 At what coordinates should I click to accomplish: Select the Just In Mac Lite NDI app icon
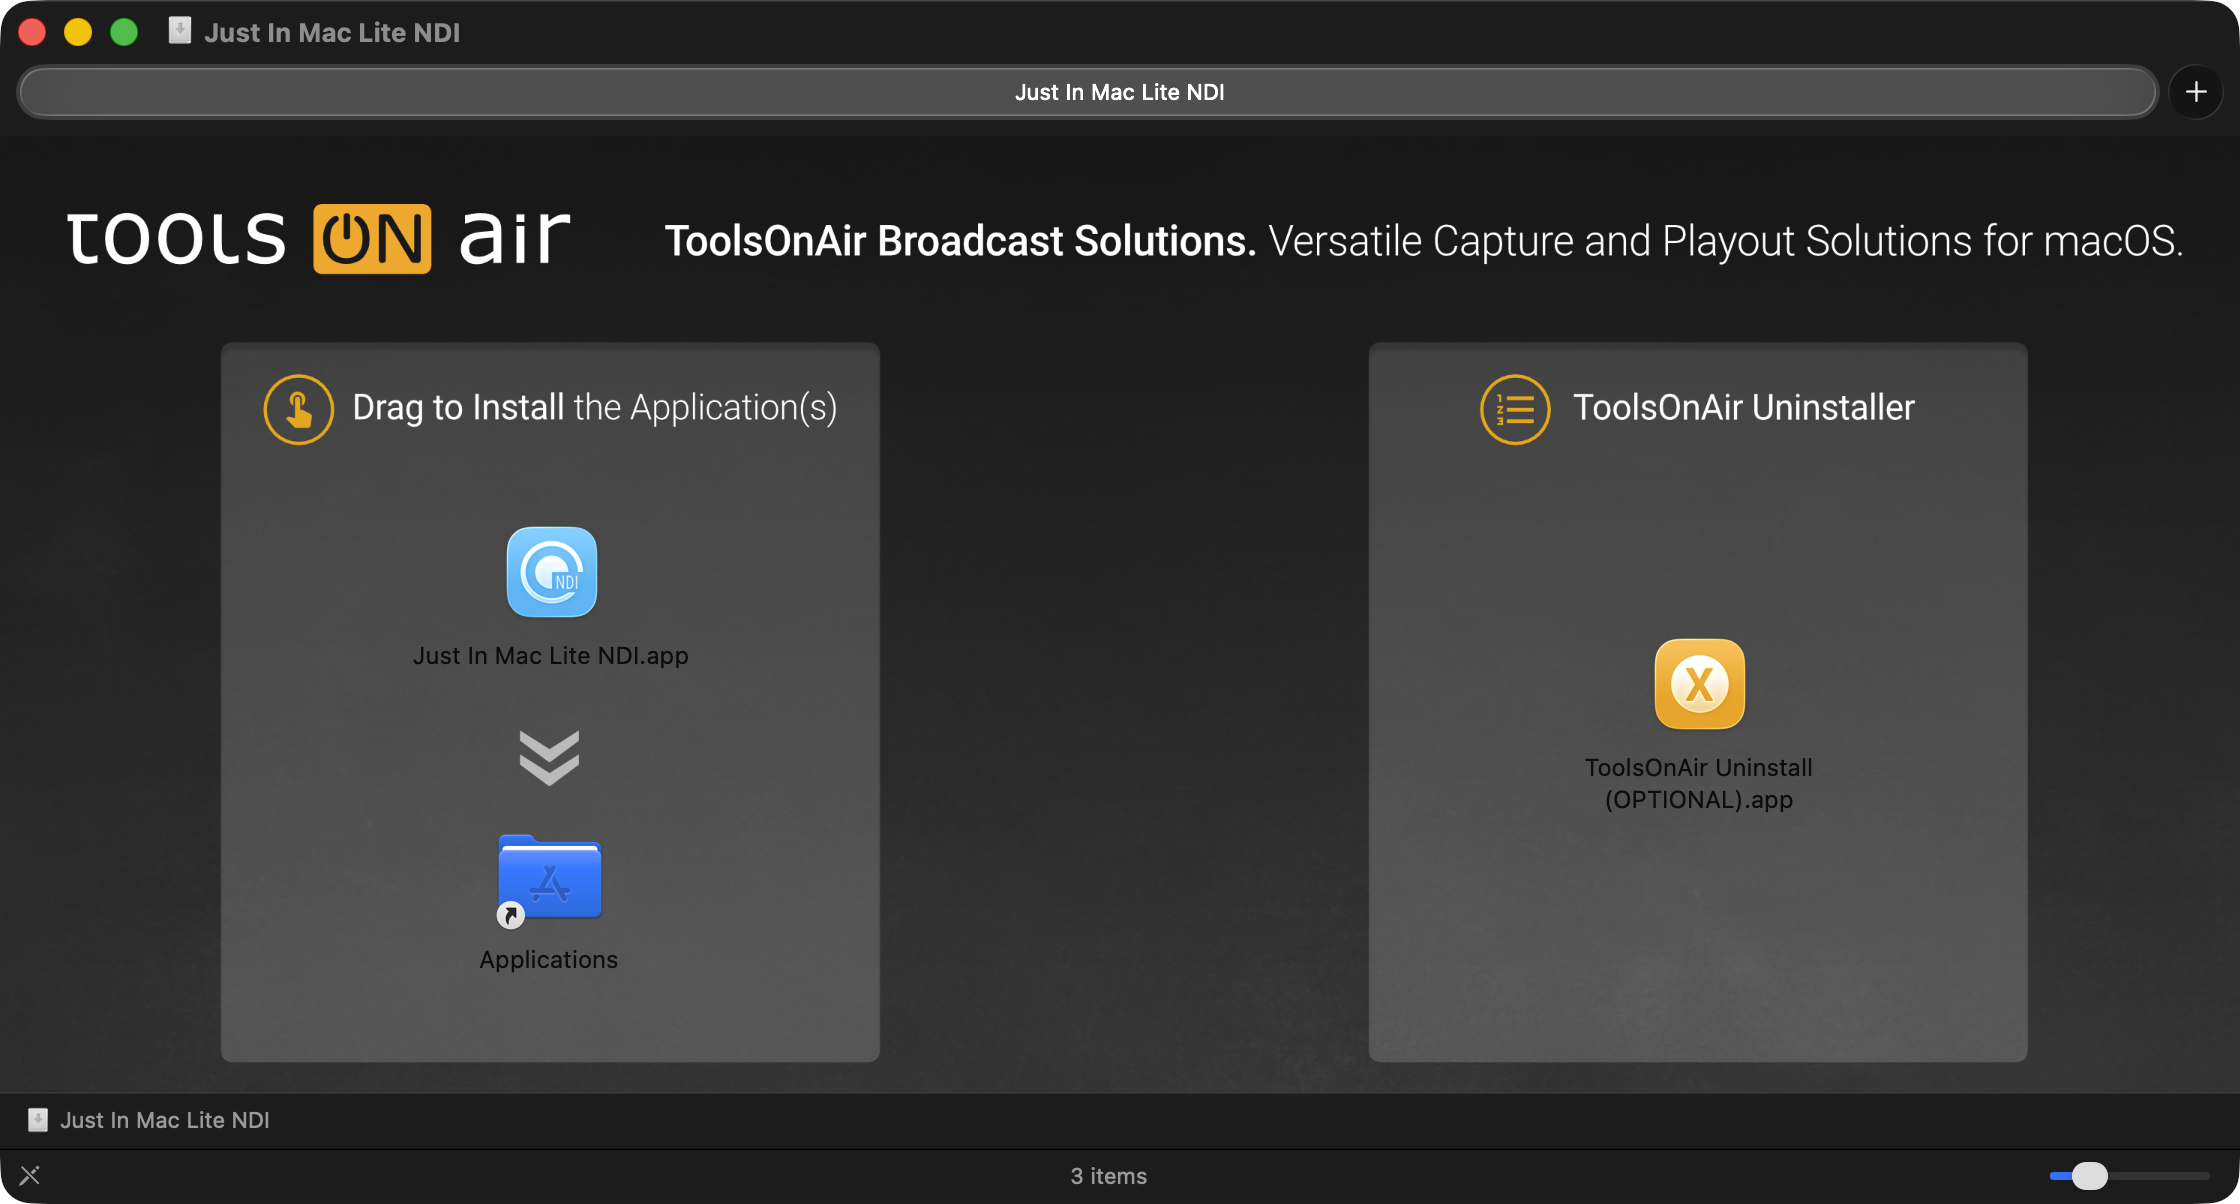pyautogui.click(x=552, y=572)
